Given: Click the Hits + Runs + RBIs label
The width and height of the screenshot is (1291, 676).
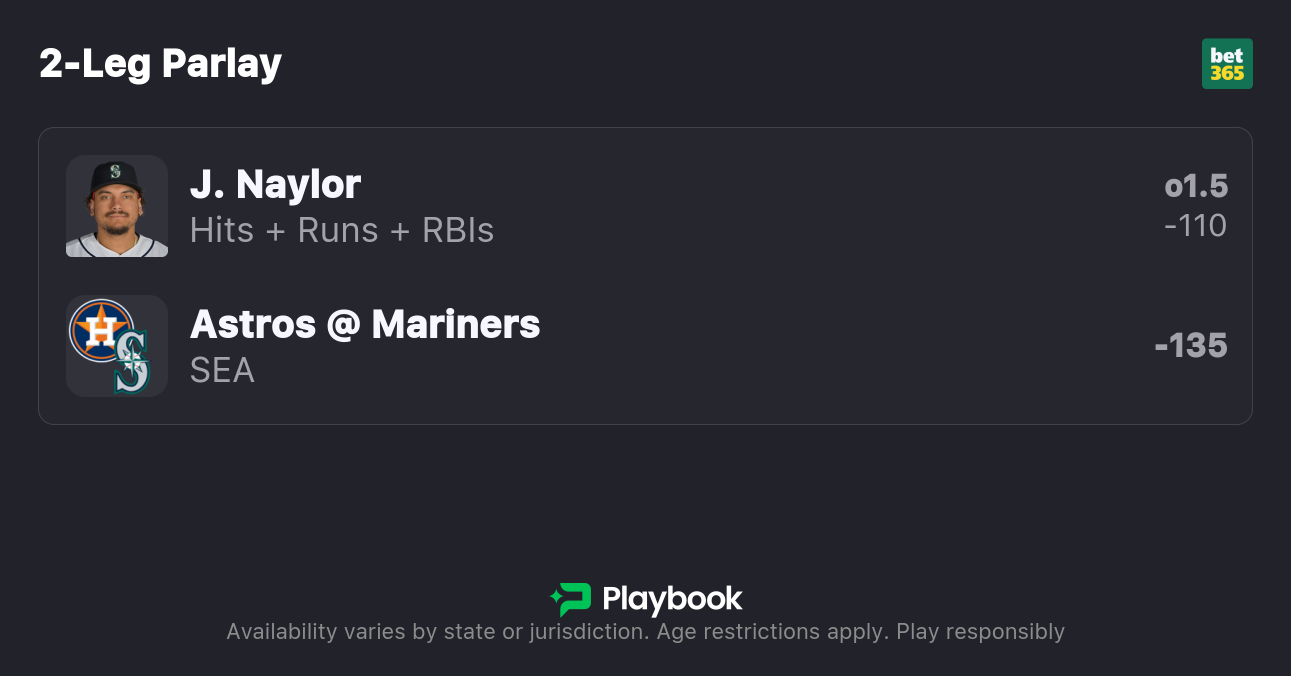Looking at the screenshot, I should 342,231.
